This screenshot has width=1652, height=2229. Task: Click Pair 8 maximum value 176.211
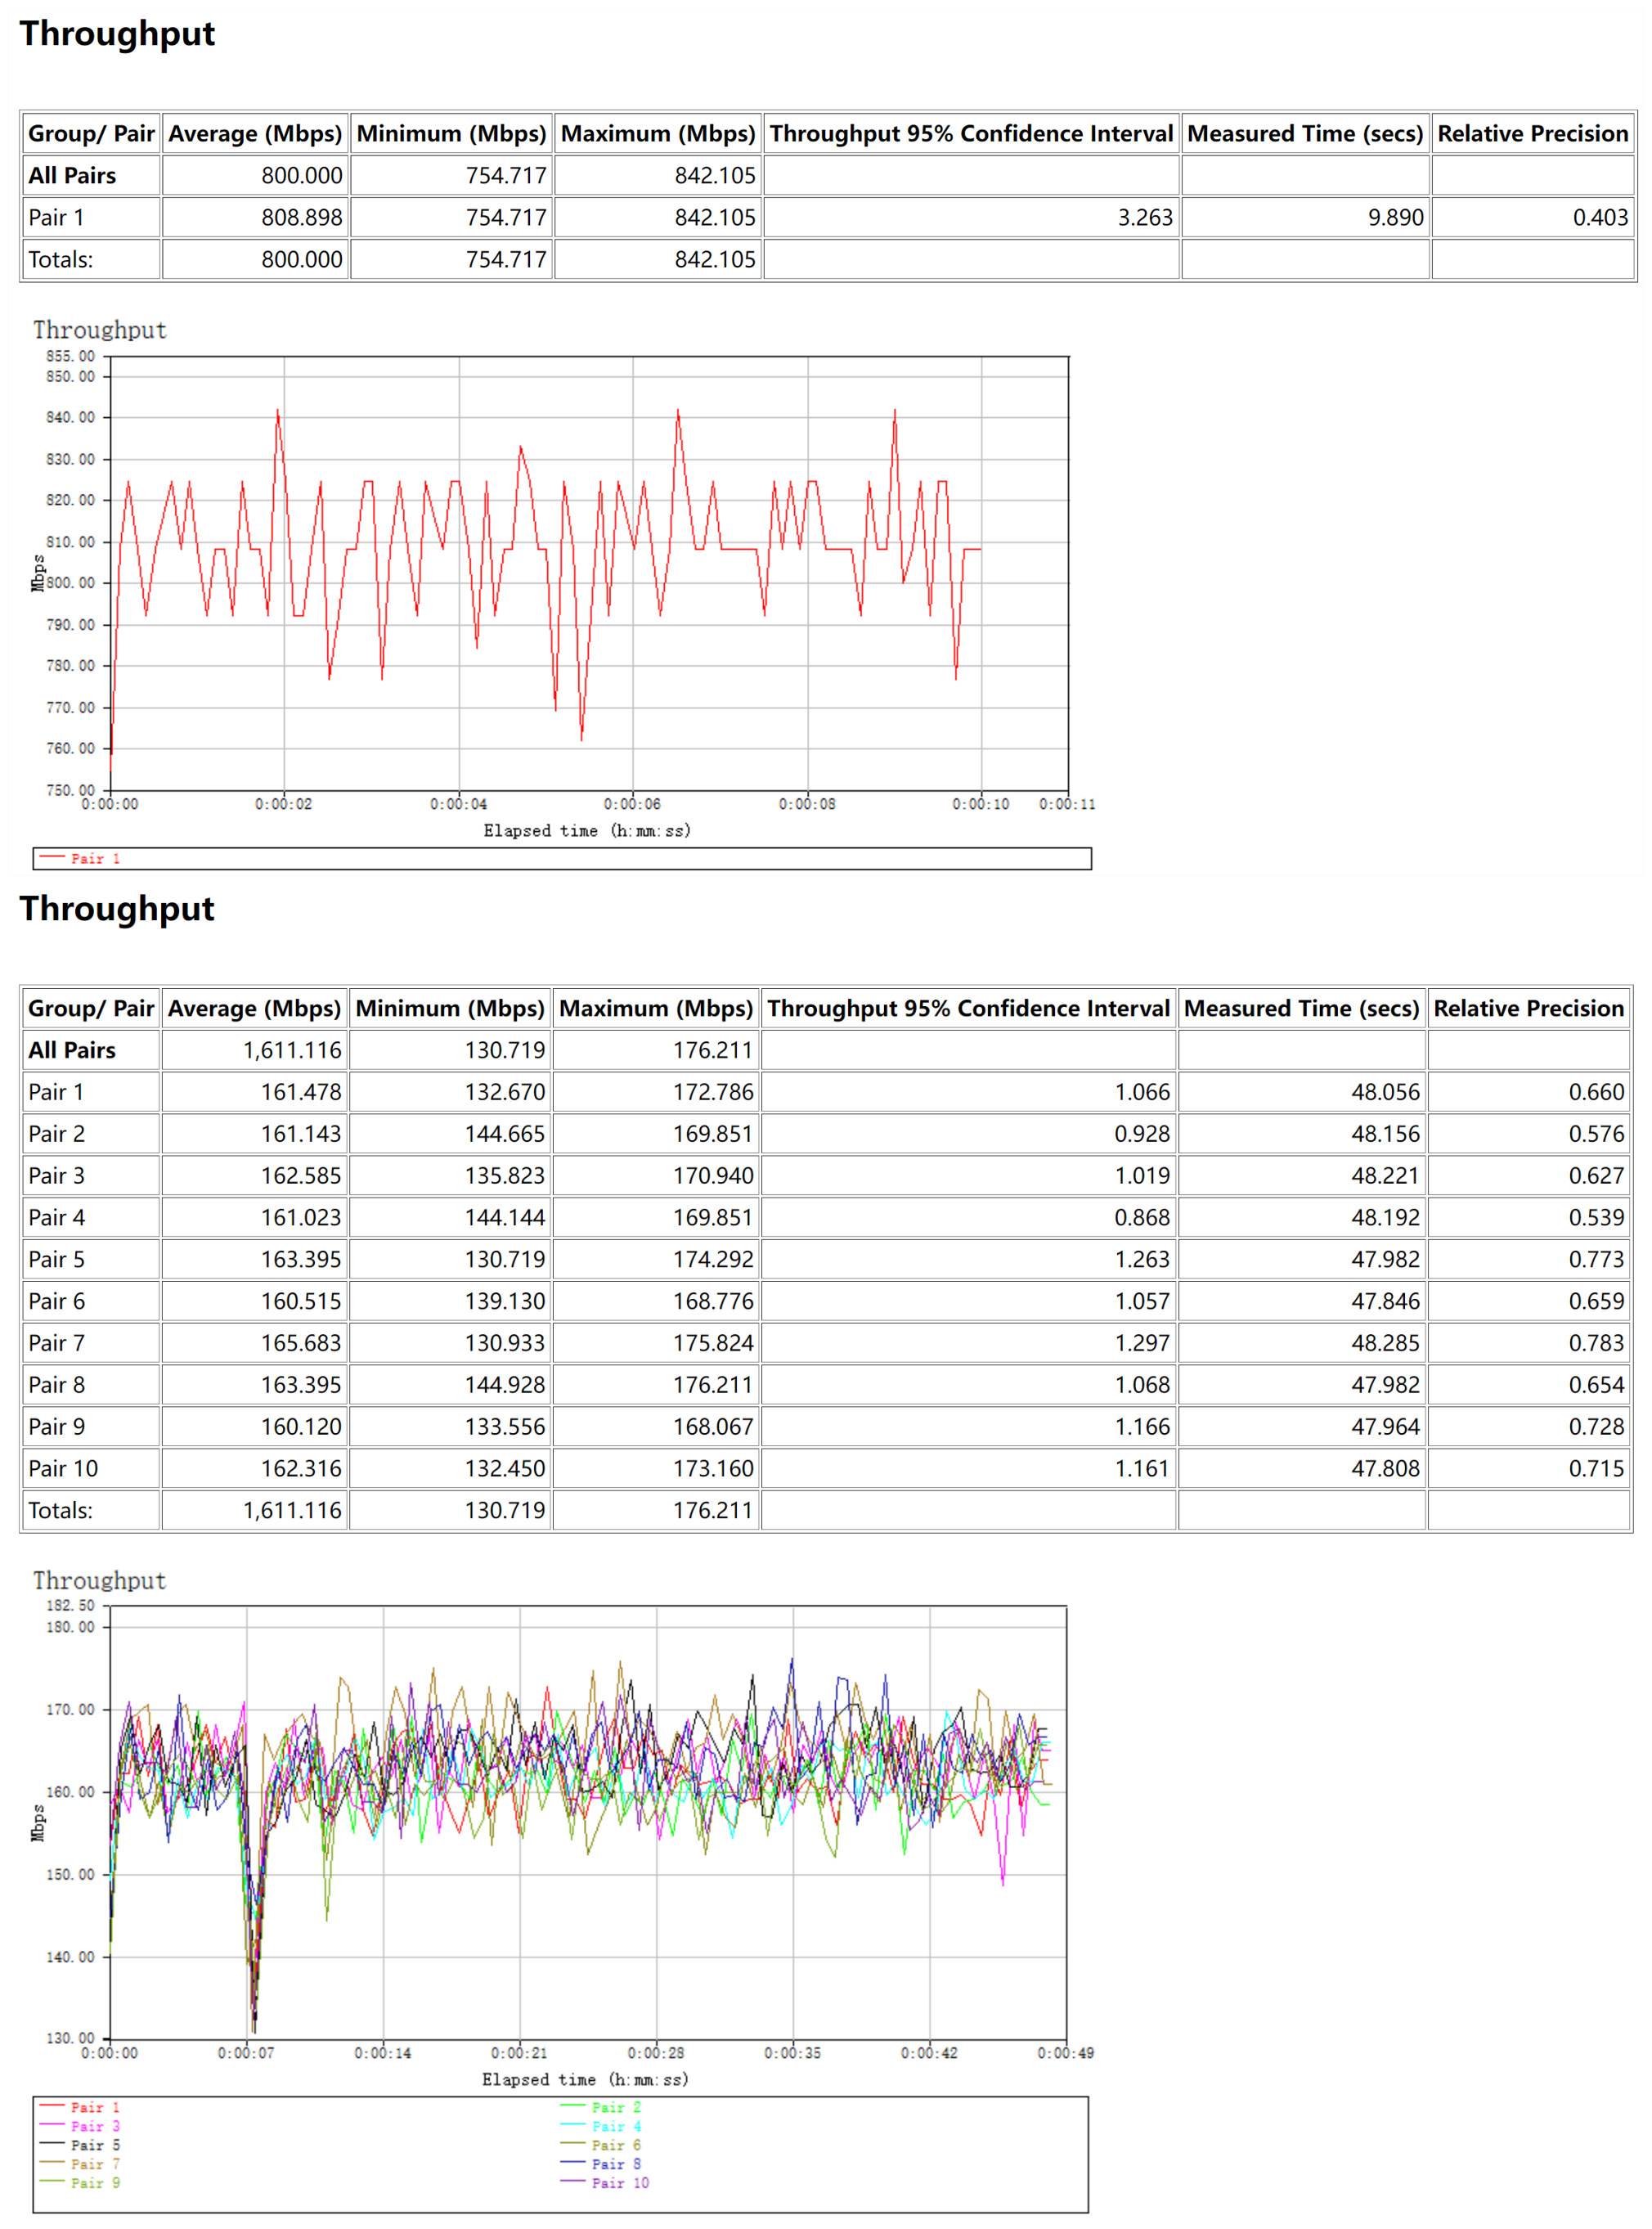[x=712, y=1385]
